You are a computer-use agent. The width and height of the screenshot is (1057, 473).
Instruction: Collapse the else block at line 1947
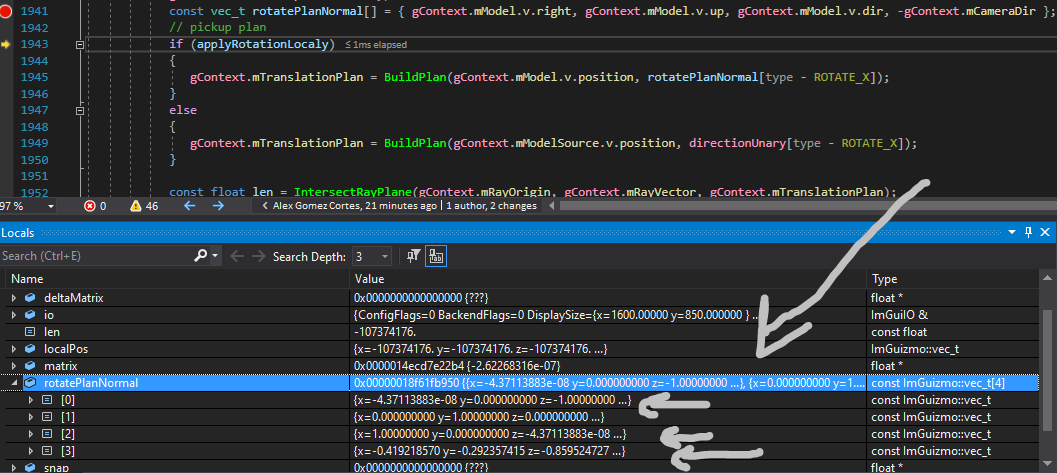pyautogui.click(x=80, y=110)
